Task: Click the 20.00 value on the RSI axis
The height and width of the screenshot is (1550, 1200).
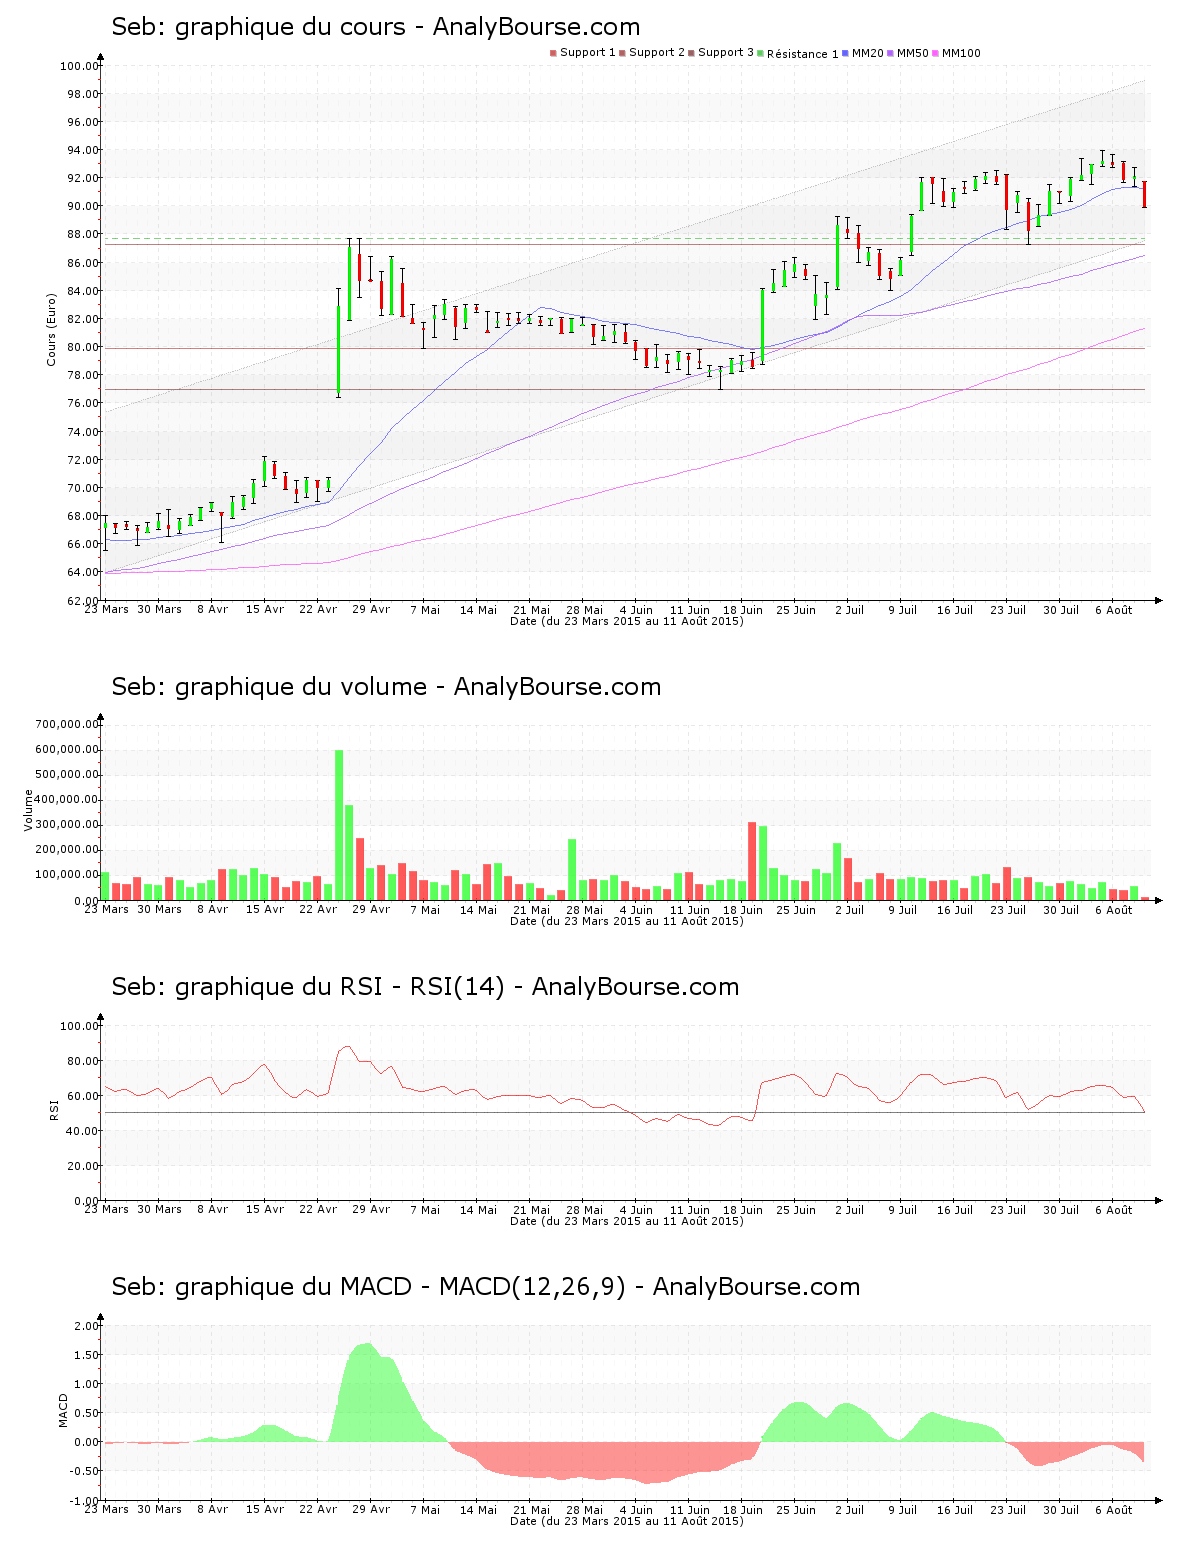Action: click(81, 1166)
